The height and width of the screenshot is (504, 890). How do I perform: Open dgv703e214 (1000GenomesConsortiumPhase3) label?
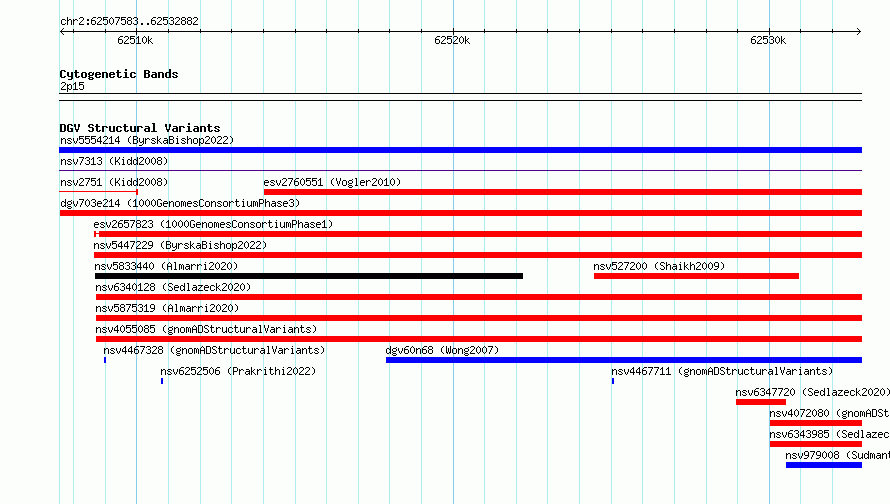(180, 203)
